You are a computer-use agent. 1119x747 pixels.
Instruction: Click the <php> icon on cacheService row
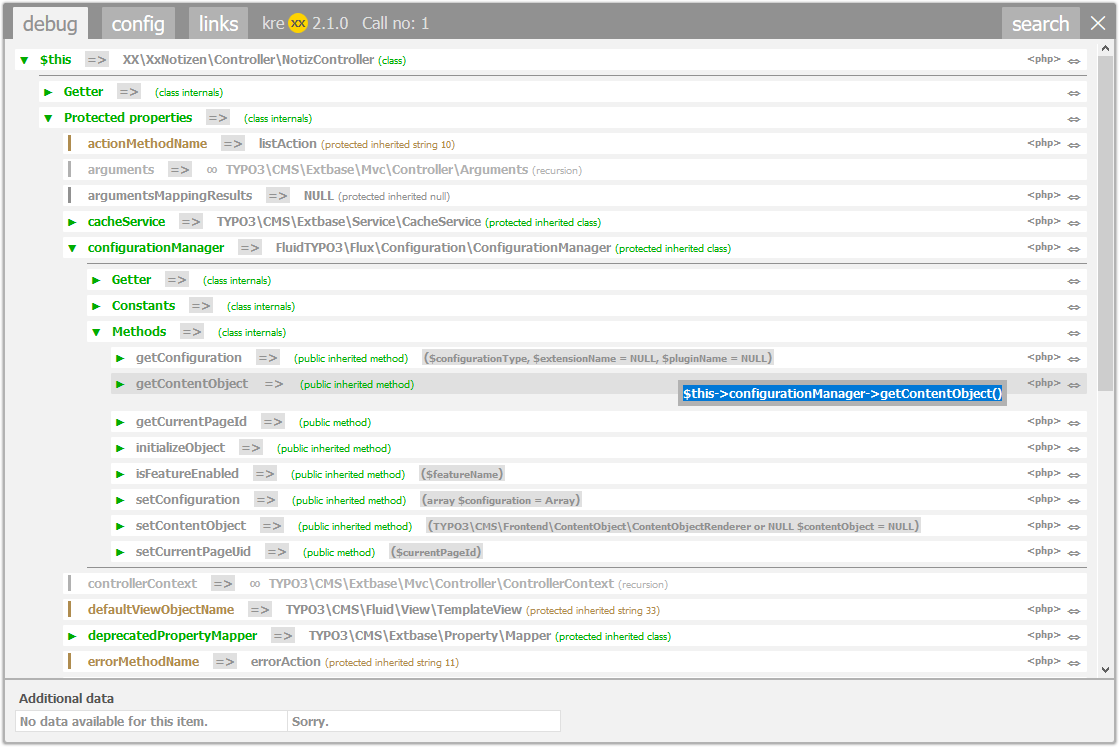(x=1043, y=221)
